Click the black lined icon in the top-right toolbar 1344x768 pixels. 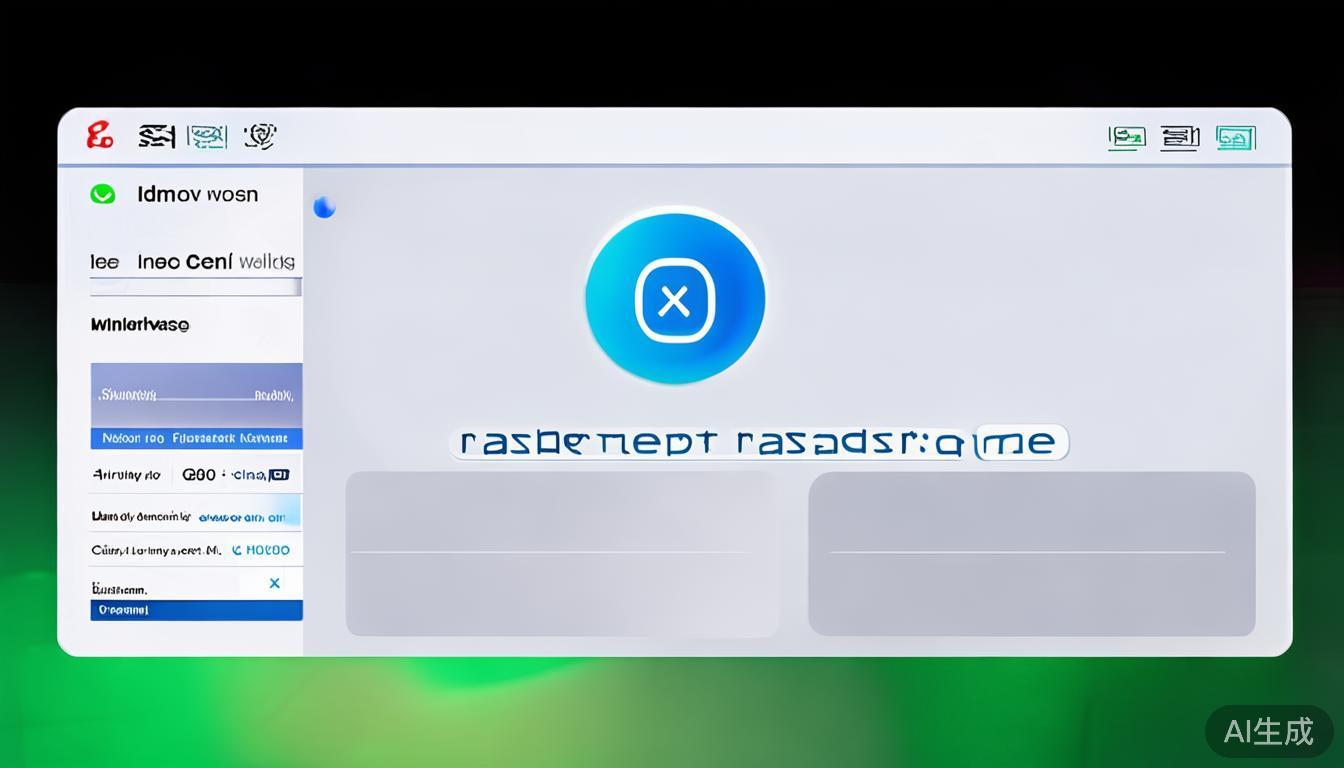pos(1180,138)
